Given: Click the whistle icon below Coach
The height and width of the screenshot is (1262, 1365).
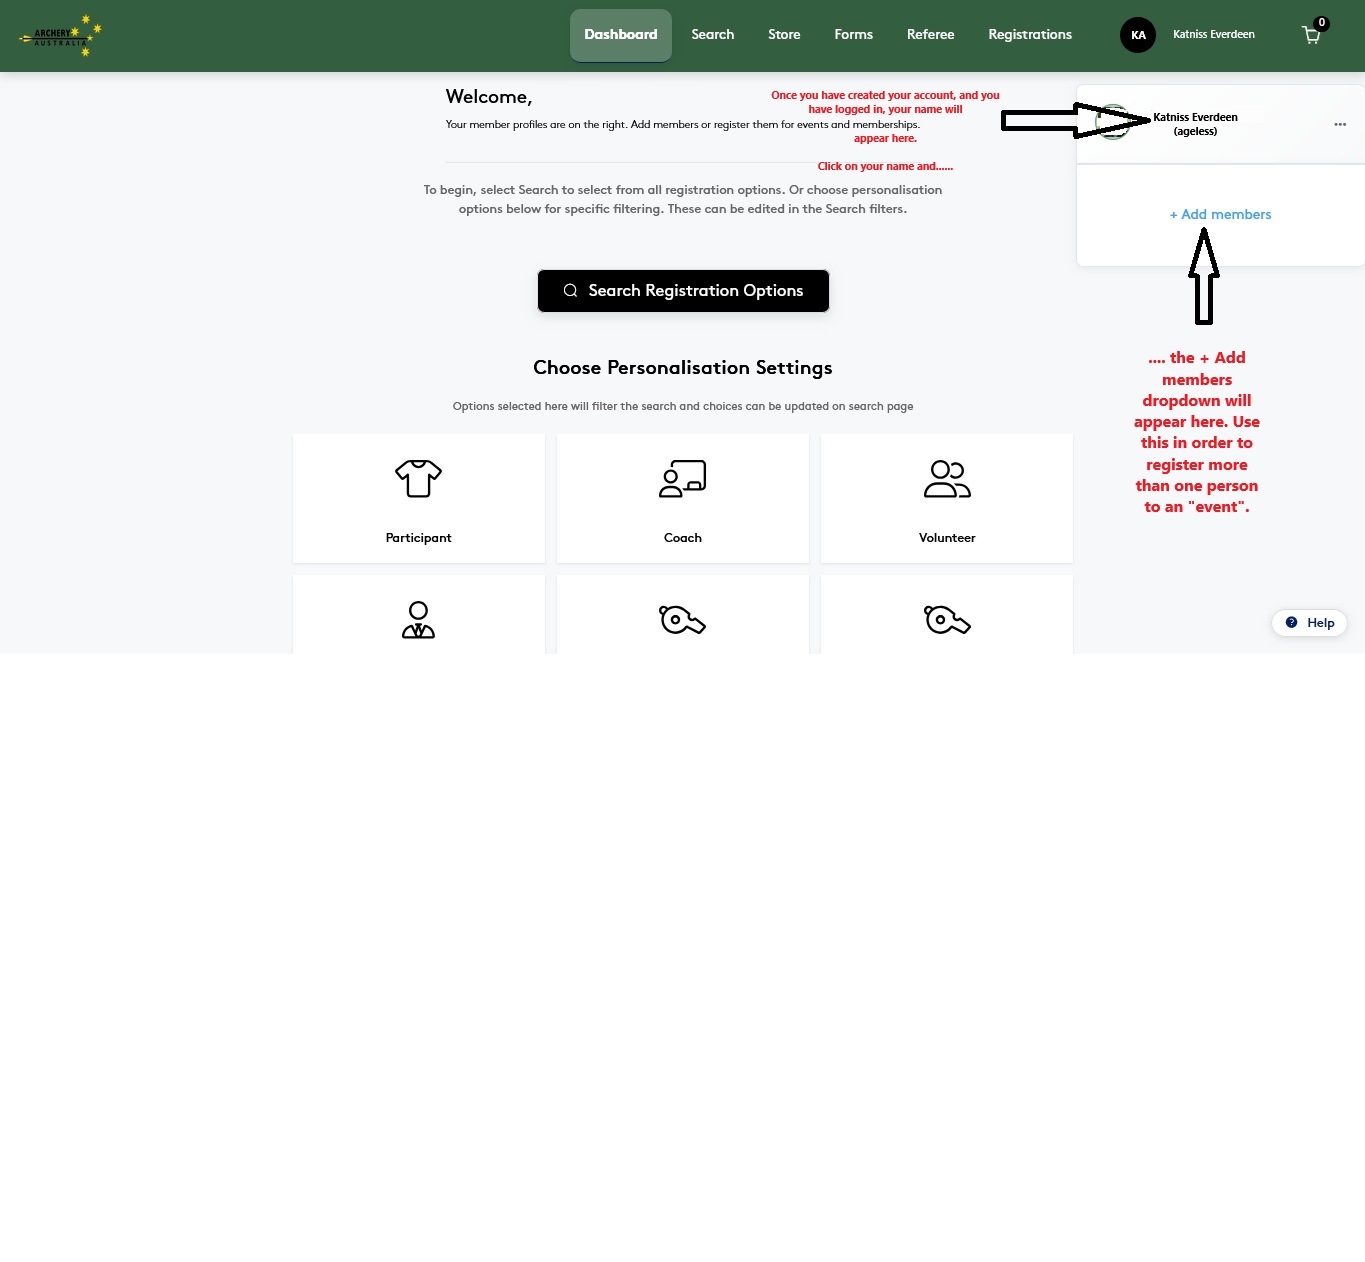Looking at the screenshot, I should (682, 619).
